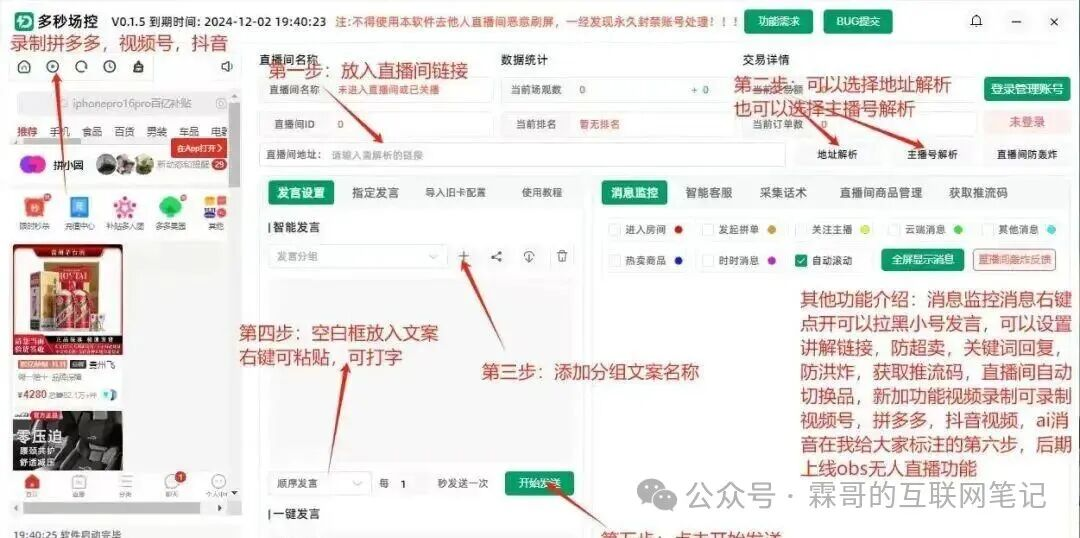Click the BUG提交 button

tap(858, 21)
